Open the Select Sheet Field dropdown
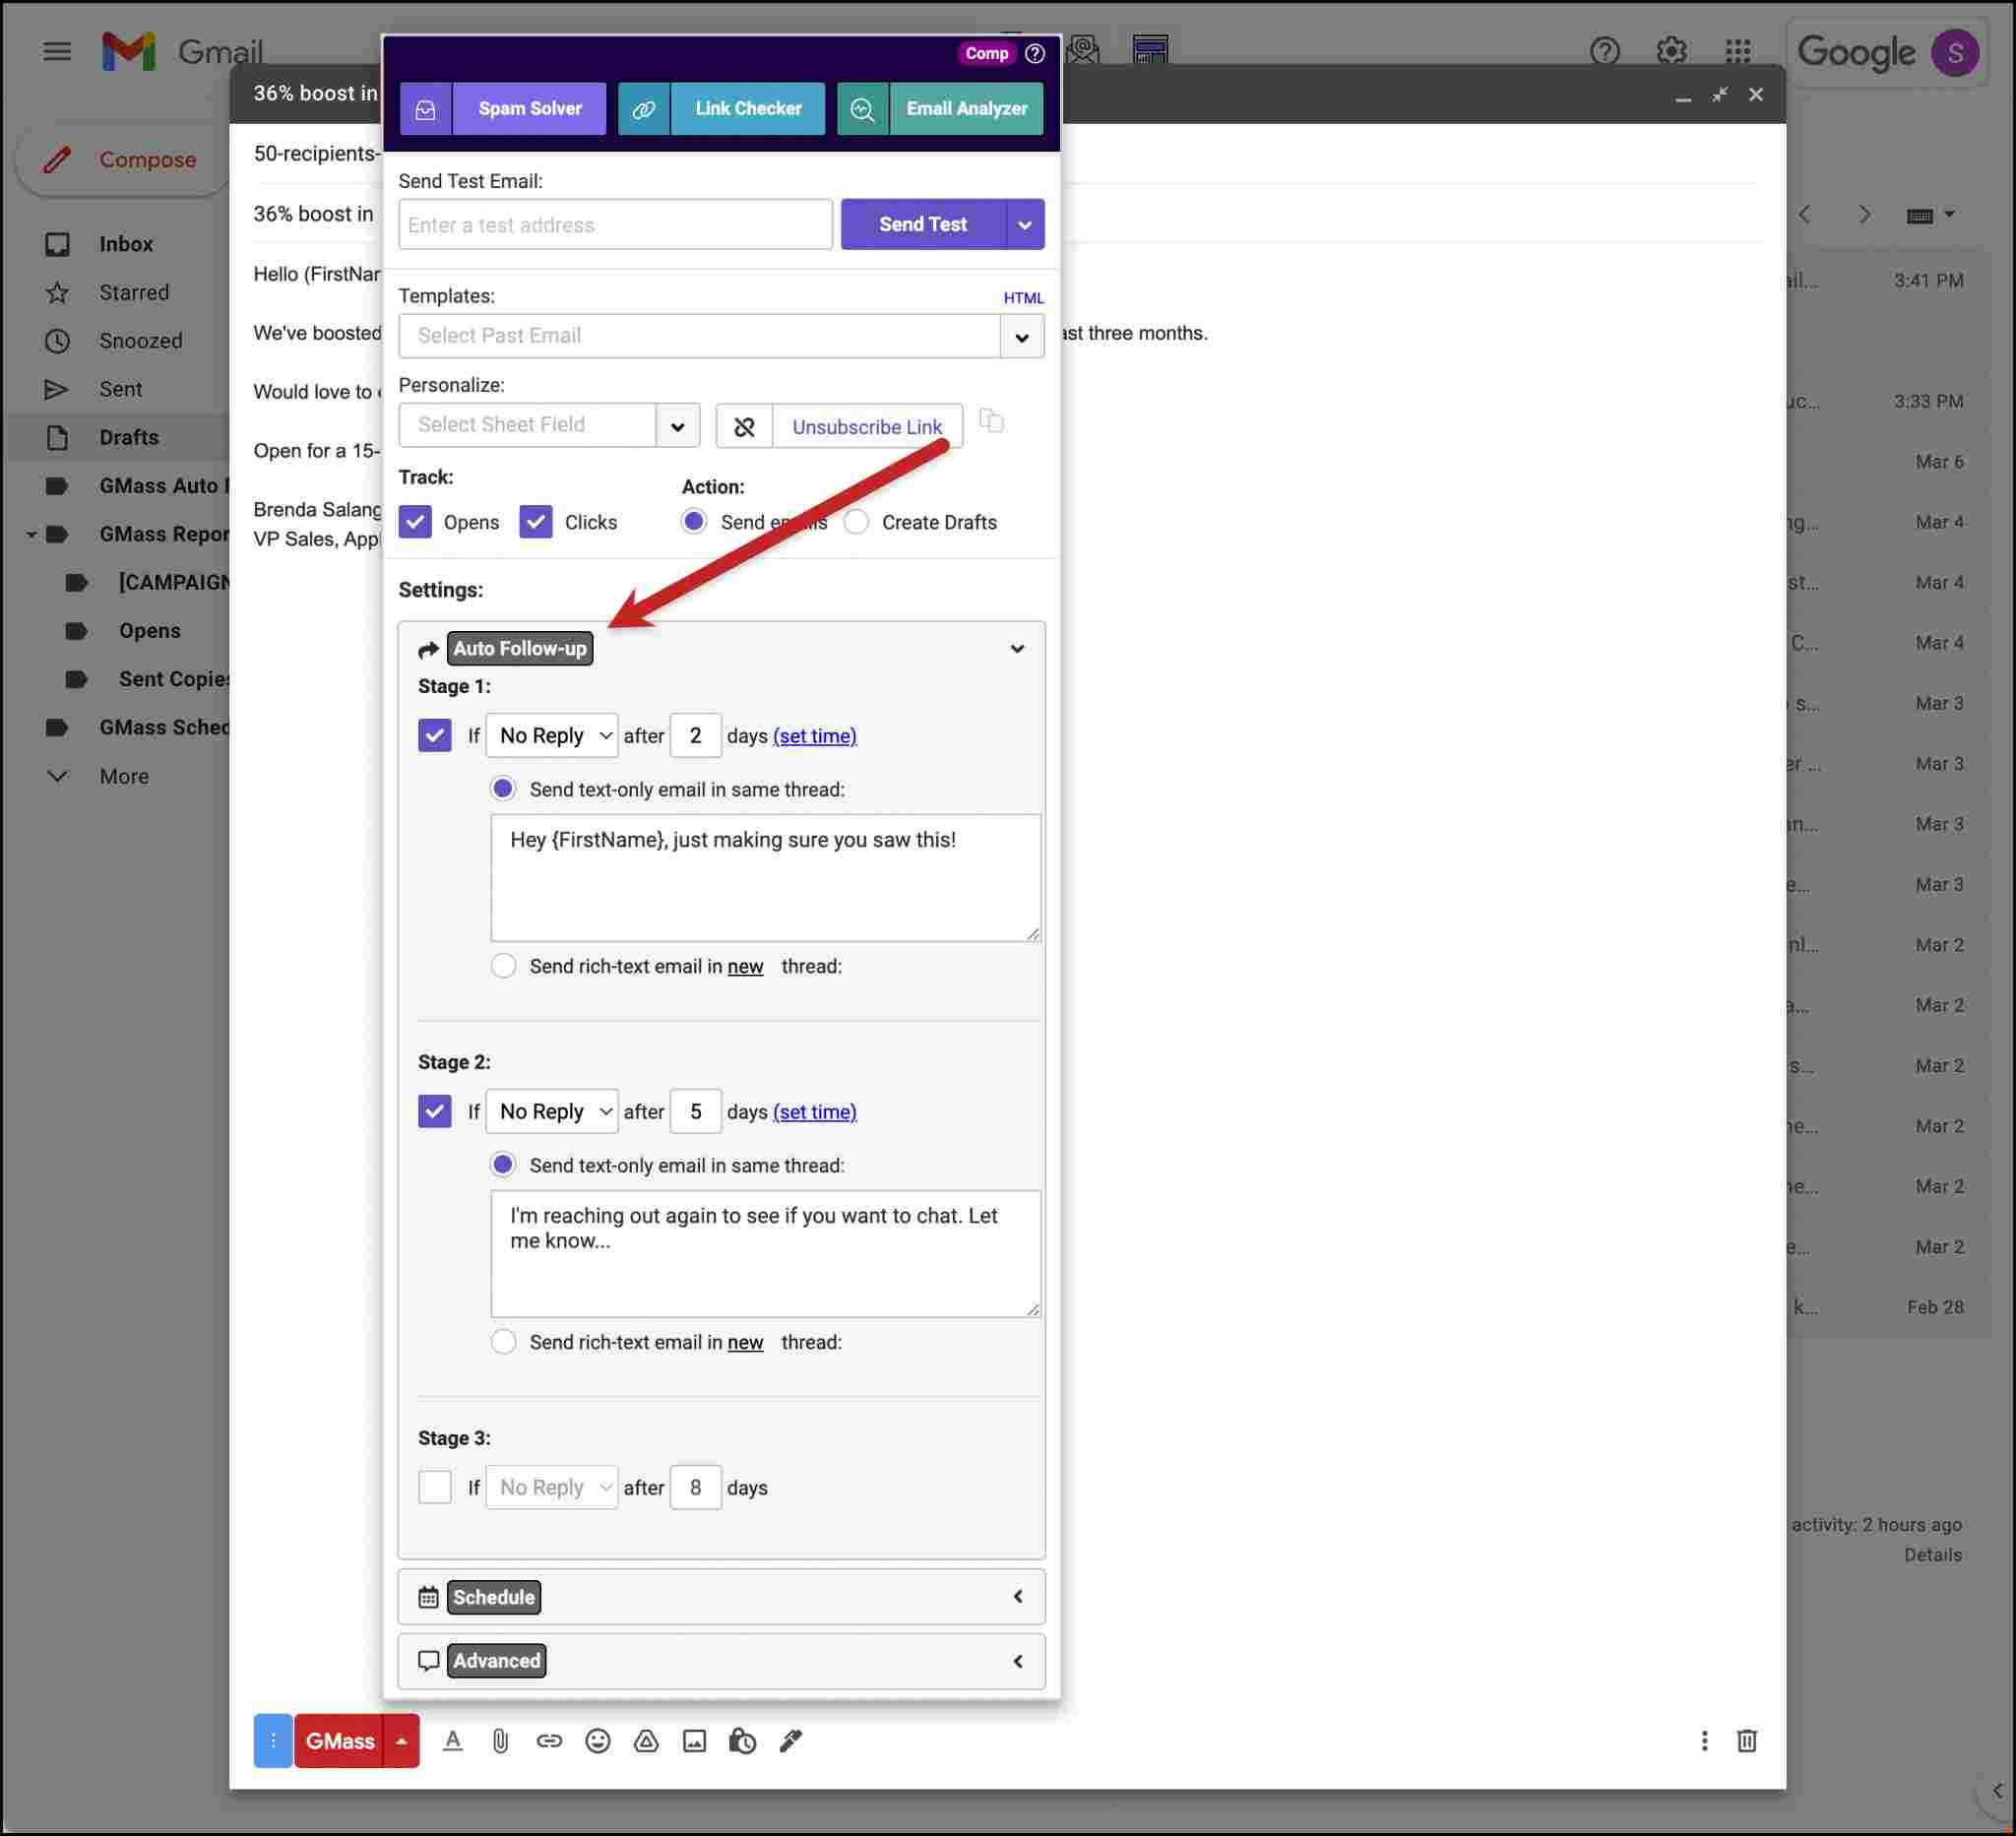 click(x=678, y=425)
